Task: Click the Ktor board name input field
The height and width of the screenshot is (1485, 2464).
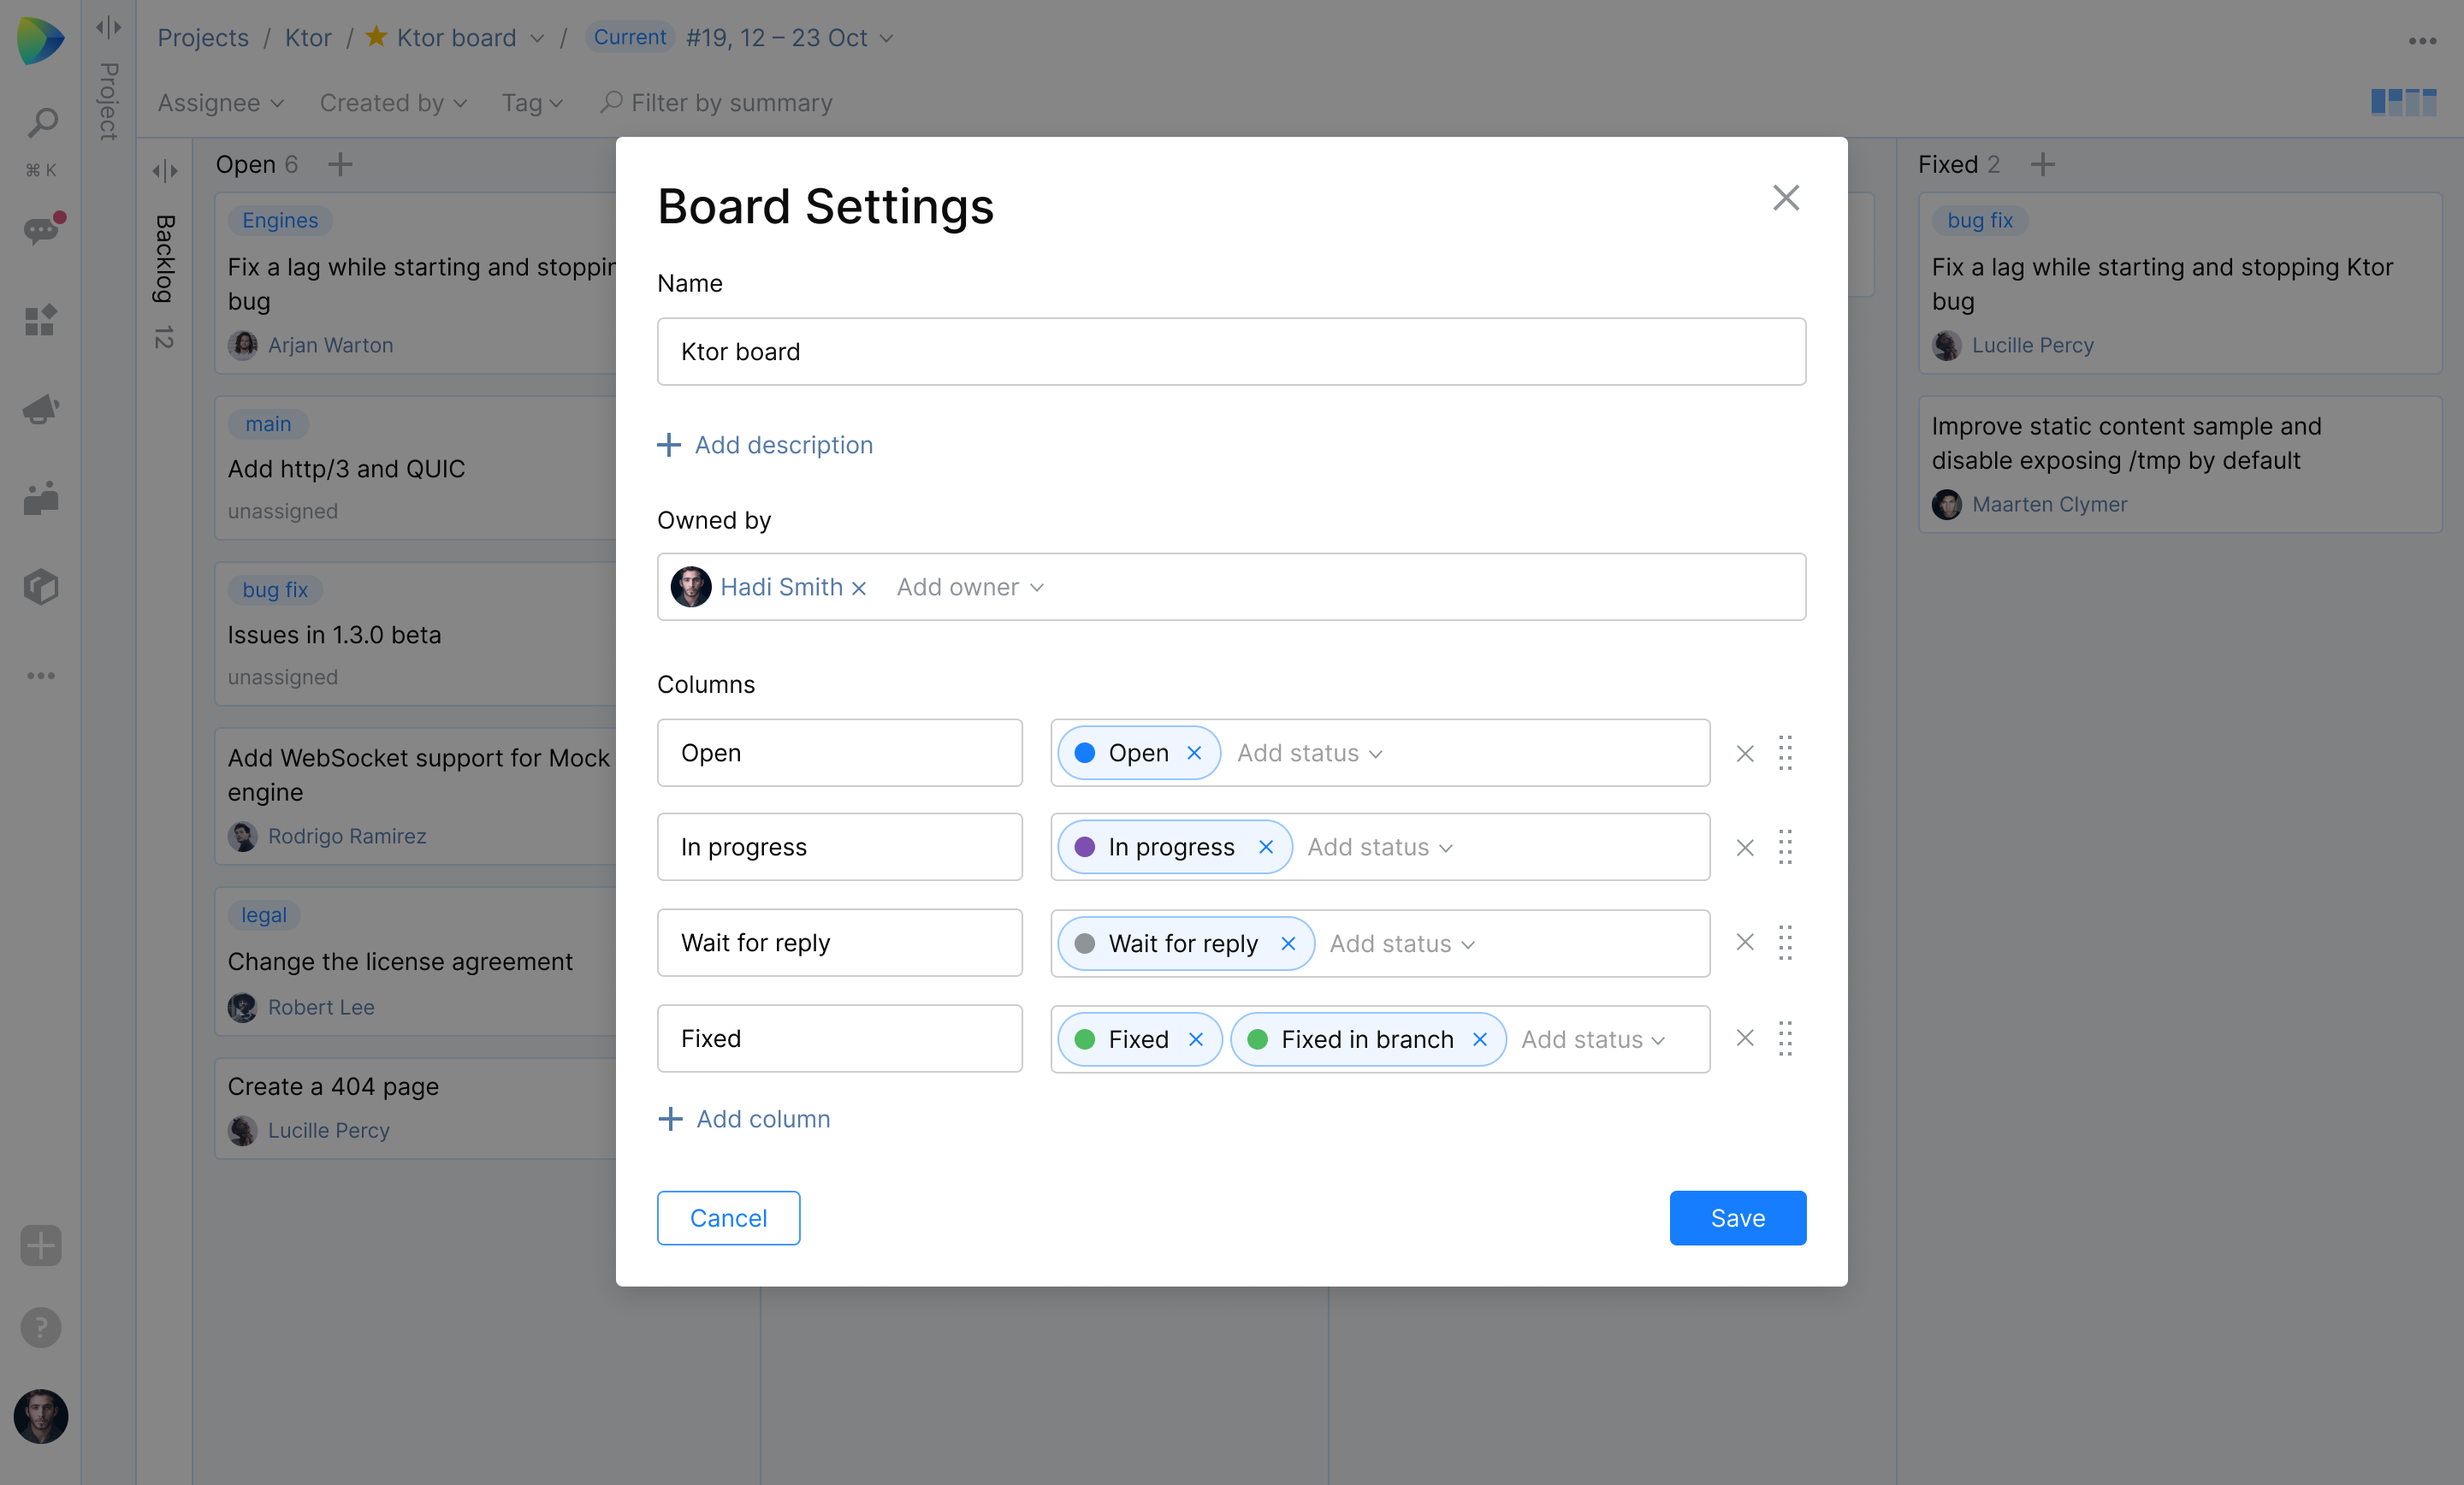Action: [x=1232, y=350]
